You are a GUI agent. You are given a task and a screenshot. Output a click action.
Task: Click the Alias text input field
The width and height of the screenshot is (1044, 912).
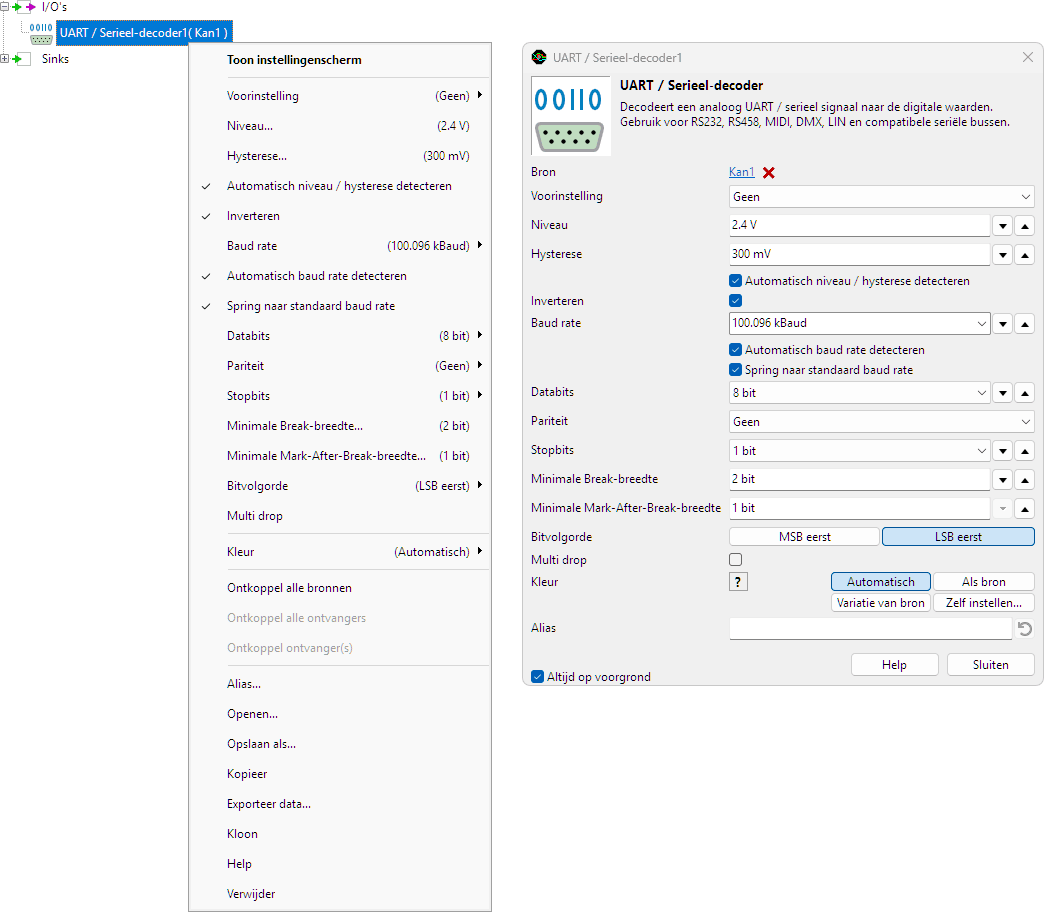[x=871, y=628]
